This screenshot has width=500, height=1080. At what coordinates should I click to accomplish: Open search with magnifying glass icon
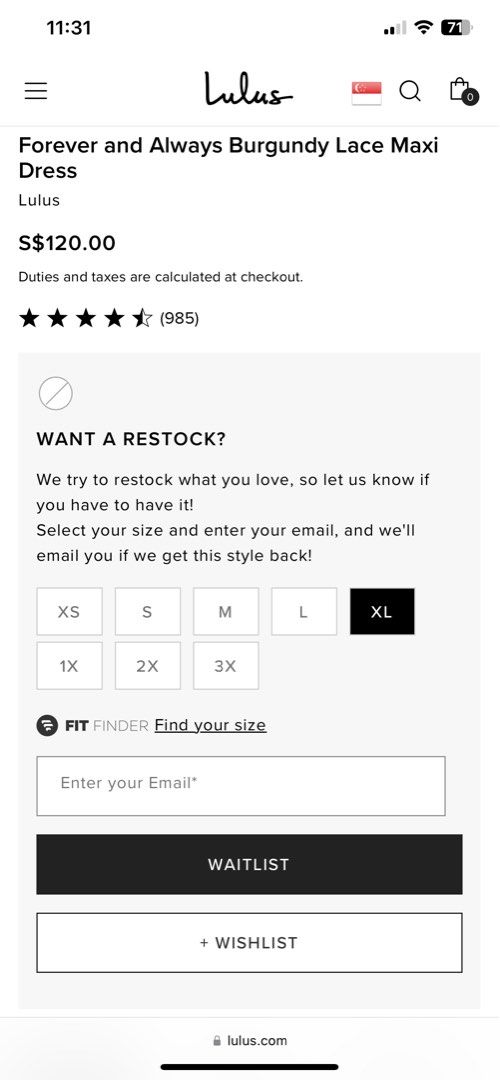tap(410, 91)
